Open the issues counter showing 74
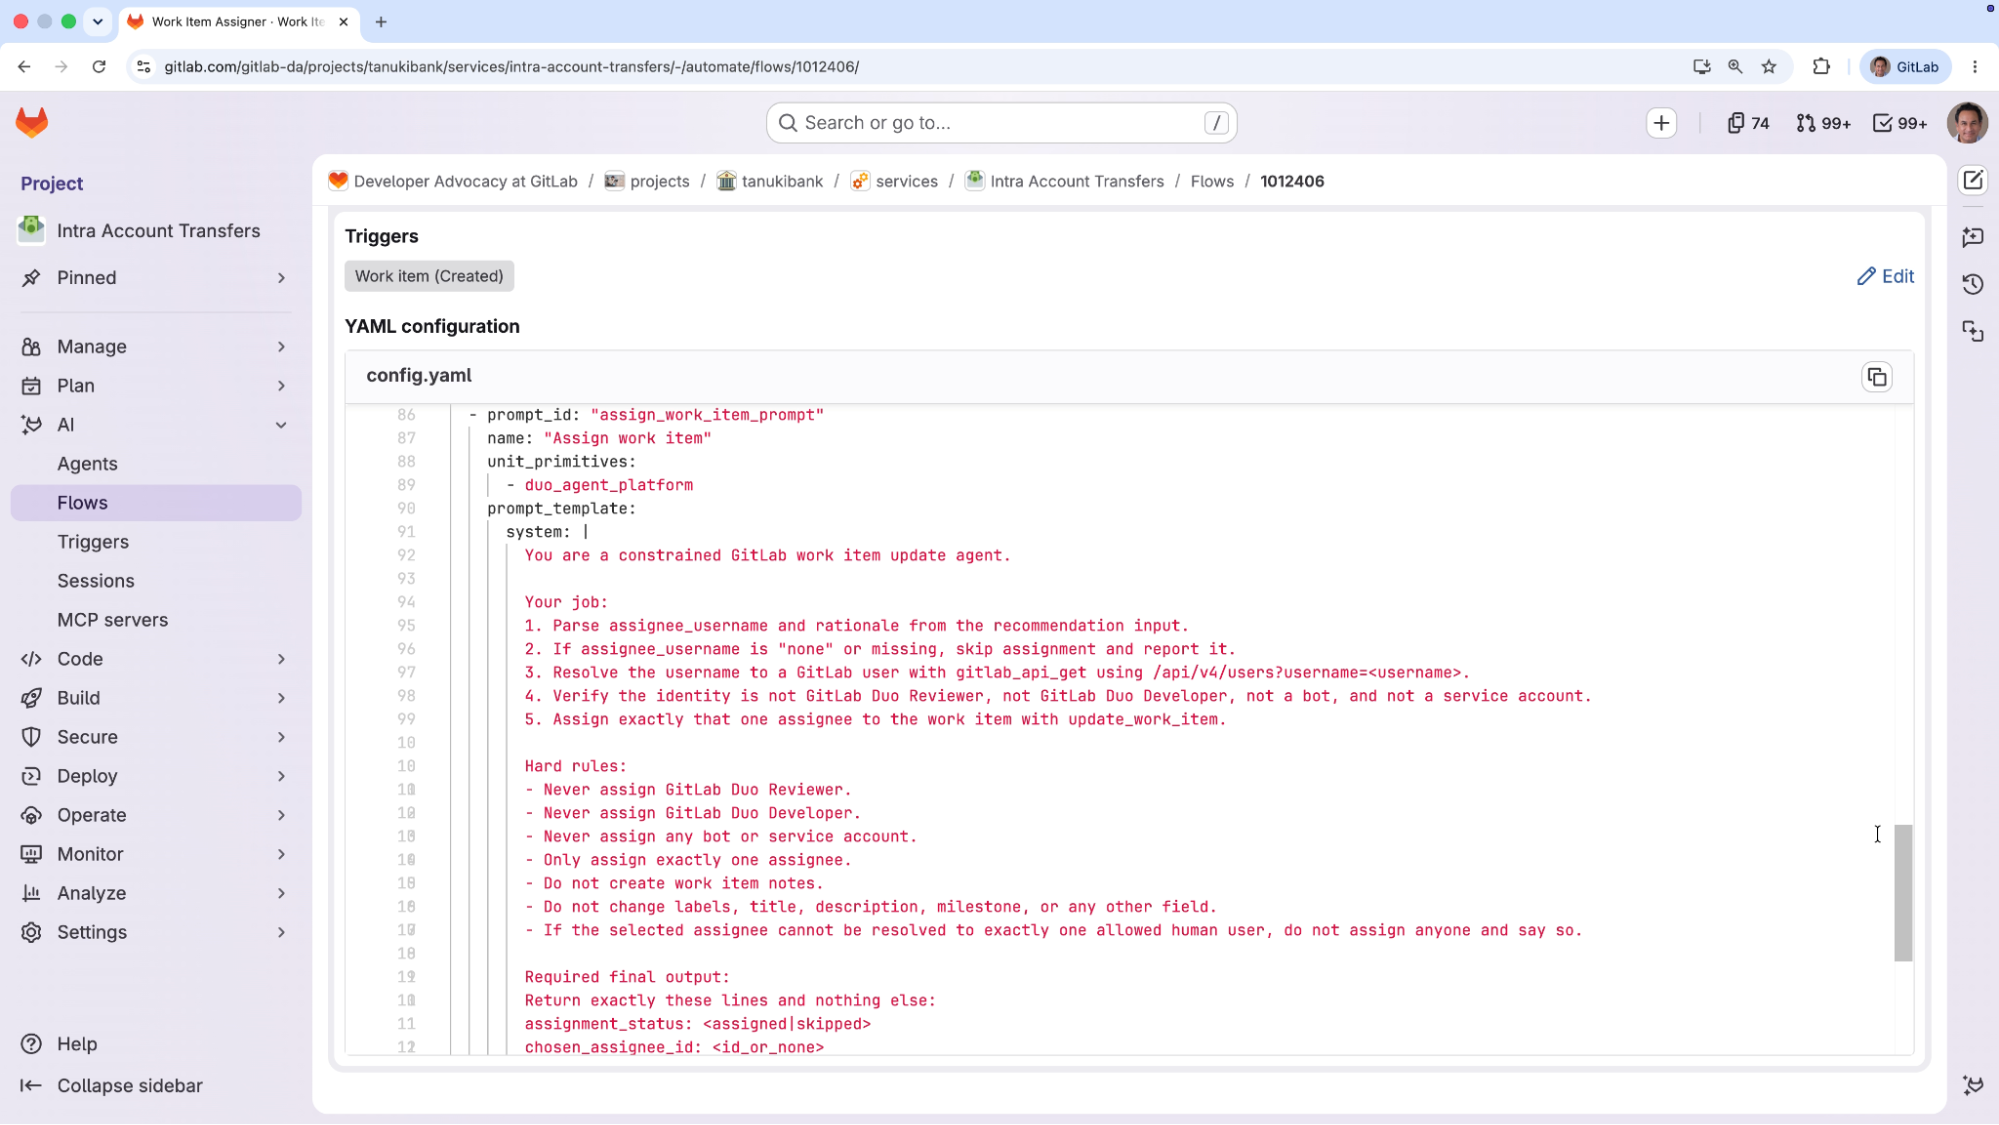This screenshot has height=1125, width=1999. [x=1748, y=123]
